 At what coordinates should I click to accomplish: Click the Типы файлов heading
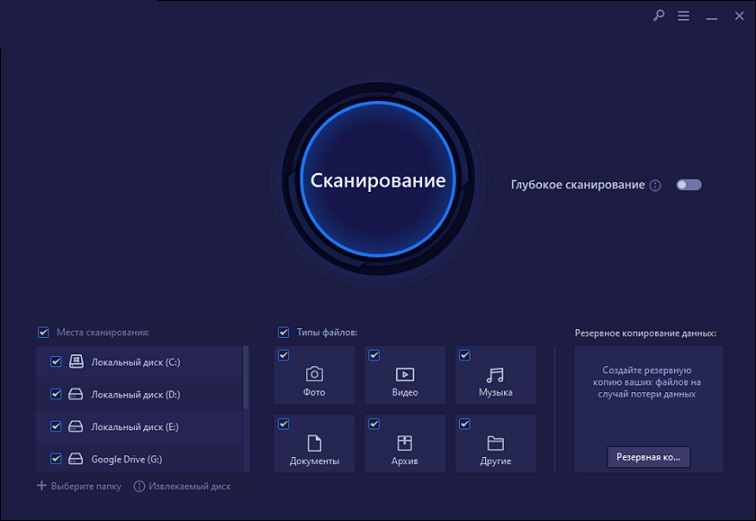point(327,332)
